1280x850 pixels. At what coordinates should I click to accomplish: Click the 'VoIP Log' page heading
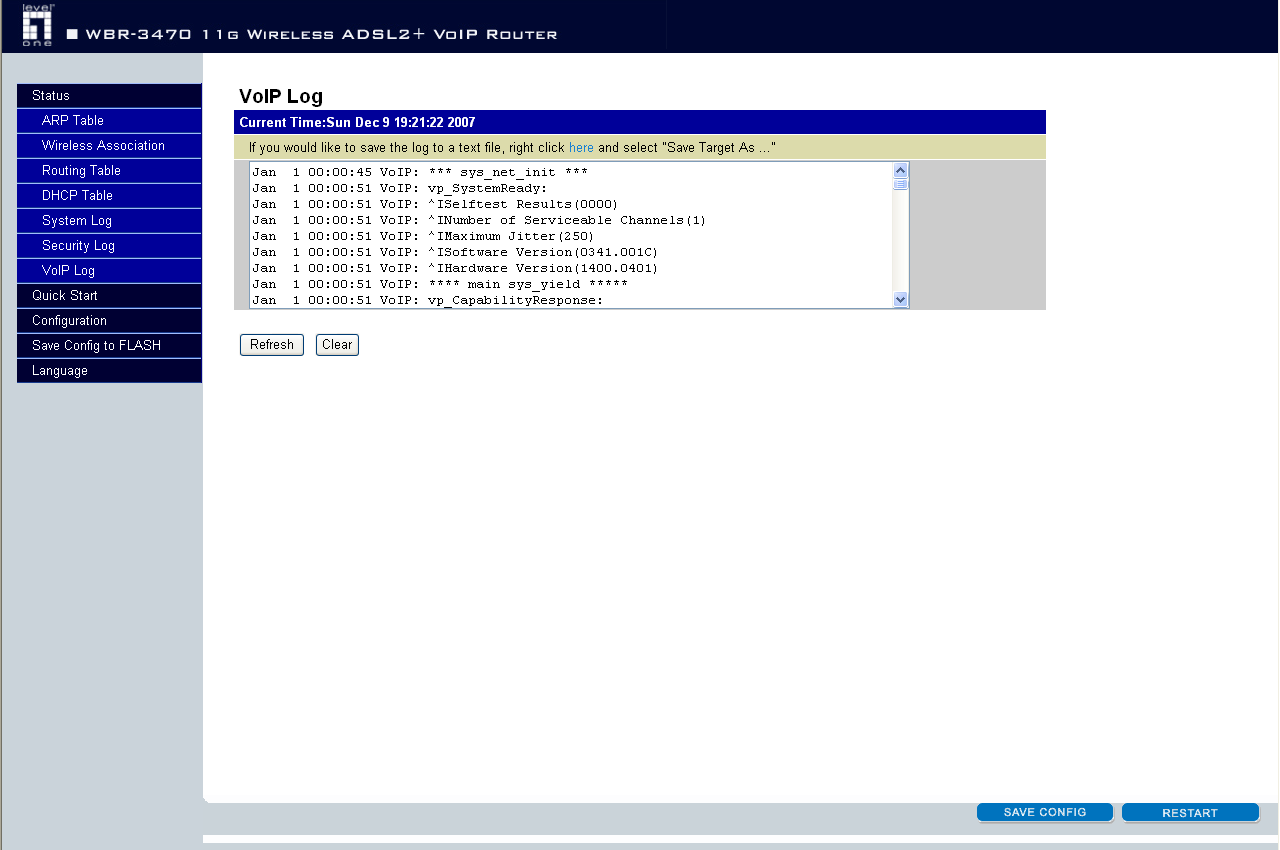point(281,97)
